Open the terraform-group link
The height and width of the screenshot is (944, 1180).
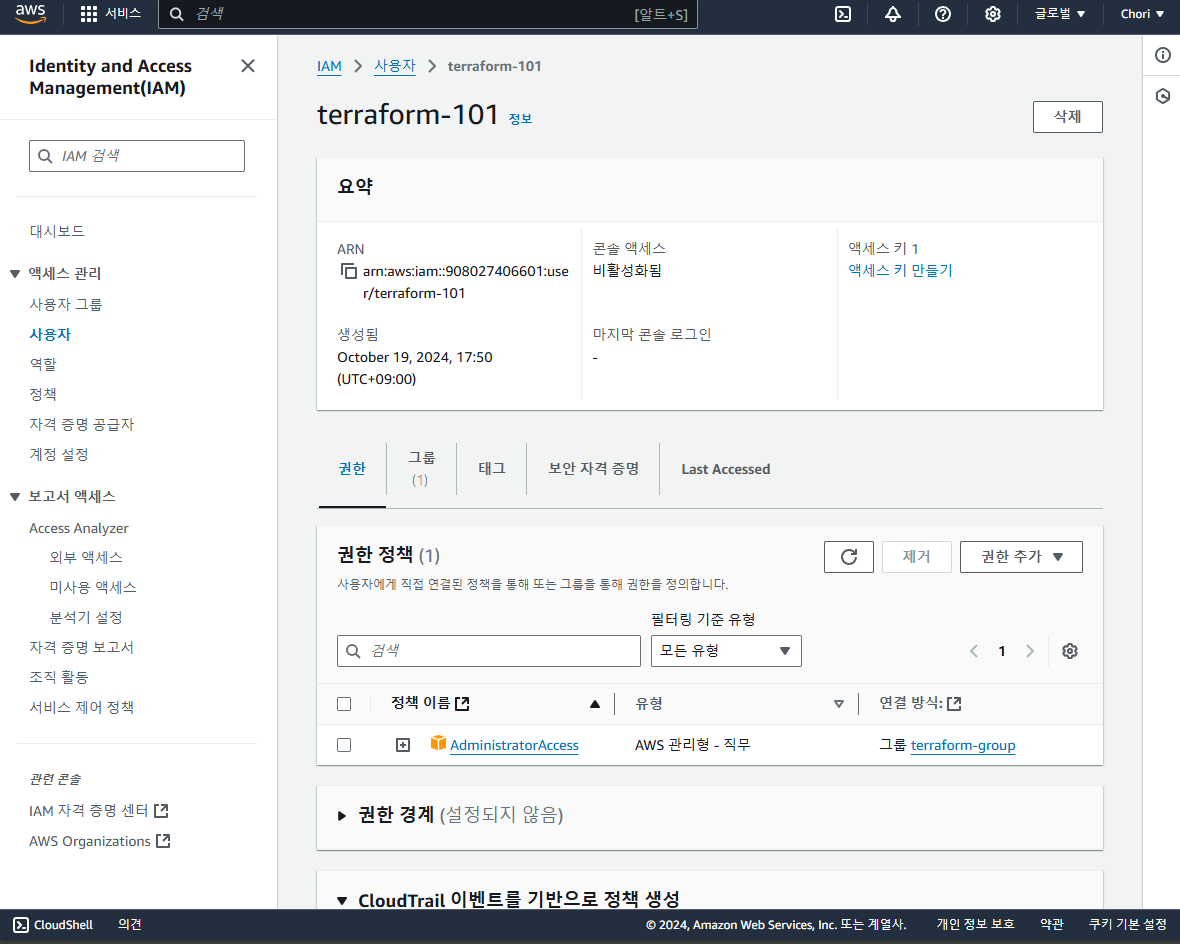pyautogui.click(x=963, y=745)
